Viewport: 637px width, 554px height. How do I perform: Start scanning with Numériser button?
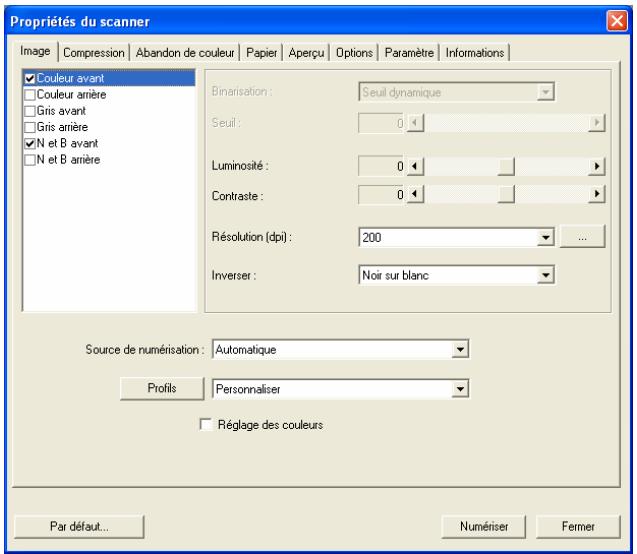click(x=483, y=527)
